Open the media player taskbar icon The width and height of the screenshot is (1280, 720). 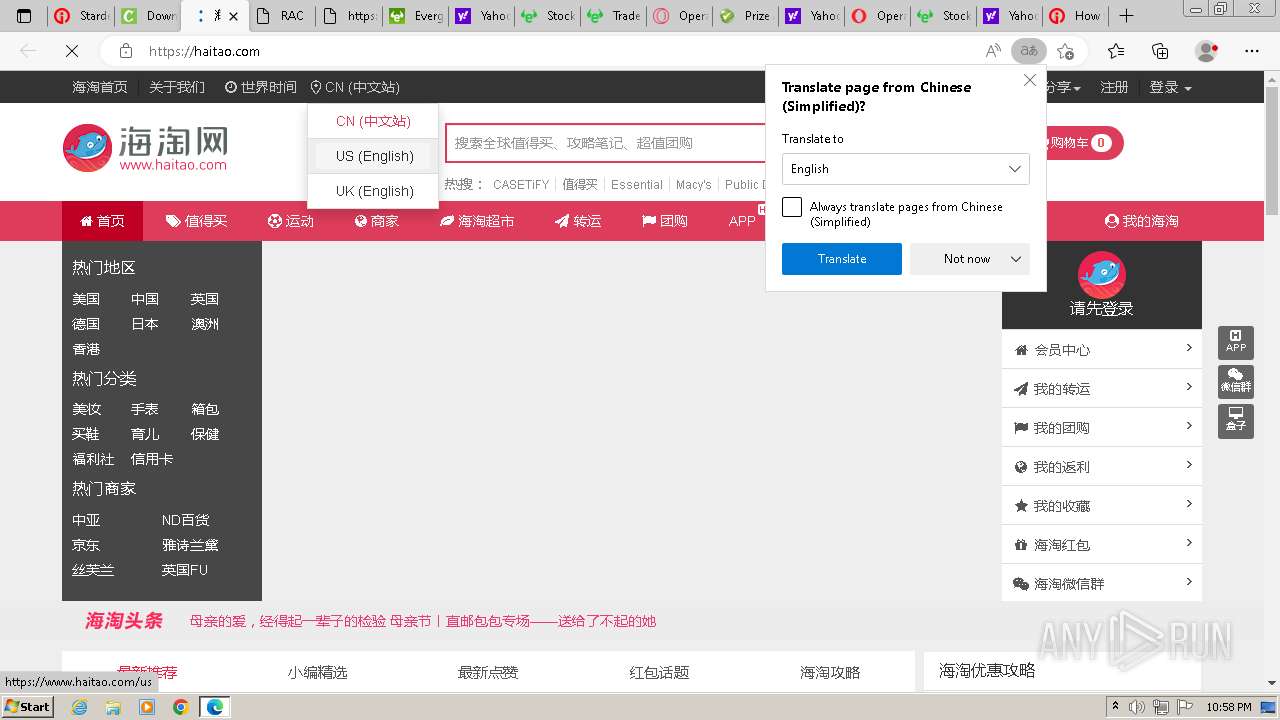(147, 707)
